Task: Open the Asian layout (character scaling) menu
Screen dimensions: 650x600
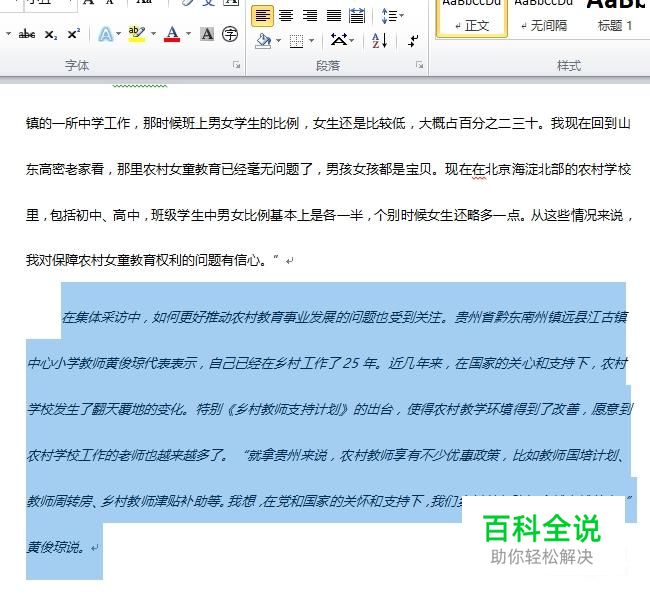Action: coord(342,40)
